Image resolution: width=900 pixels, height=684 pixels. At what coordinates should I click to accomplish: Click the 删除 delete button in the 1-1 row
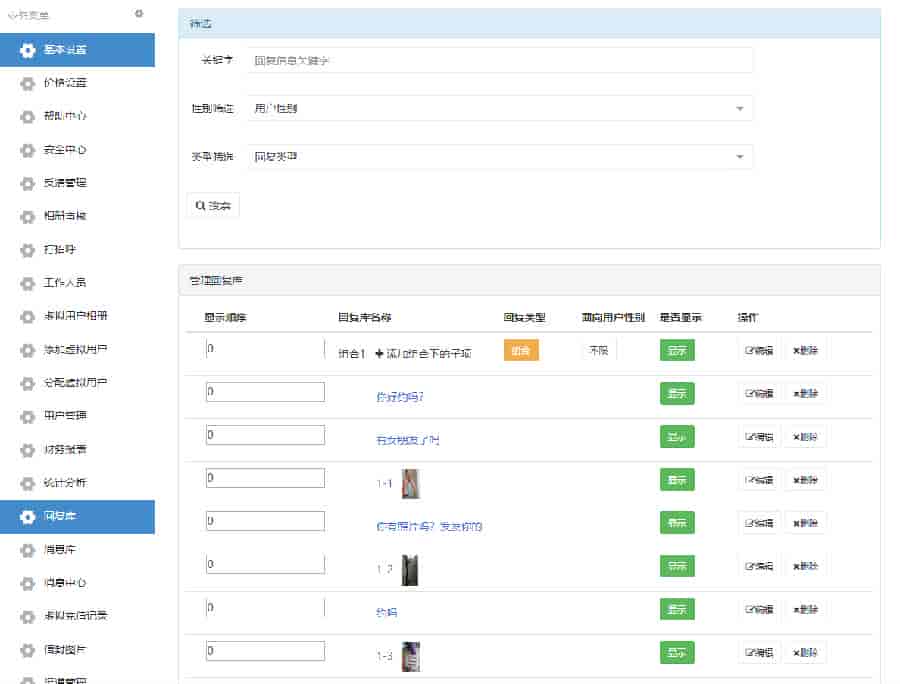[805, 480]
